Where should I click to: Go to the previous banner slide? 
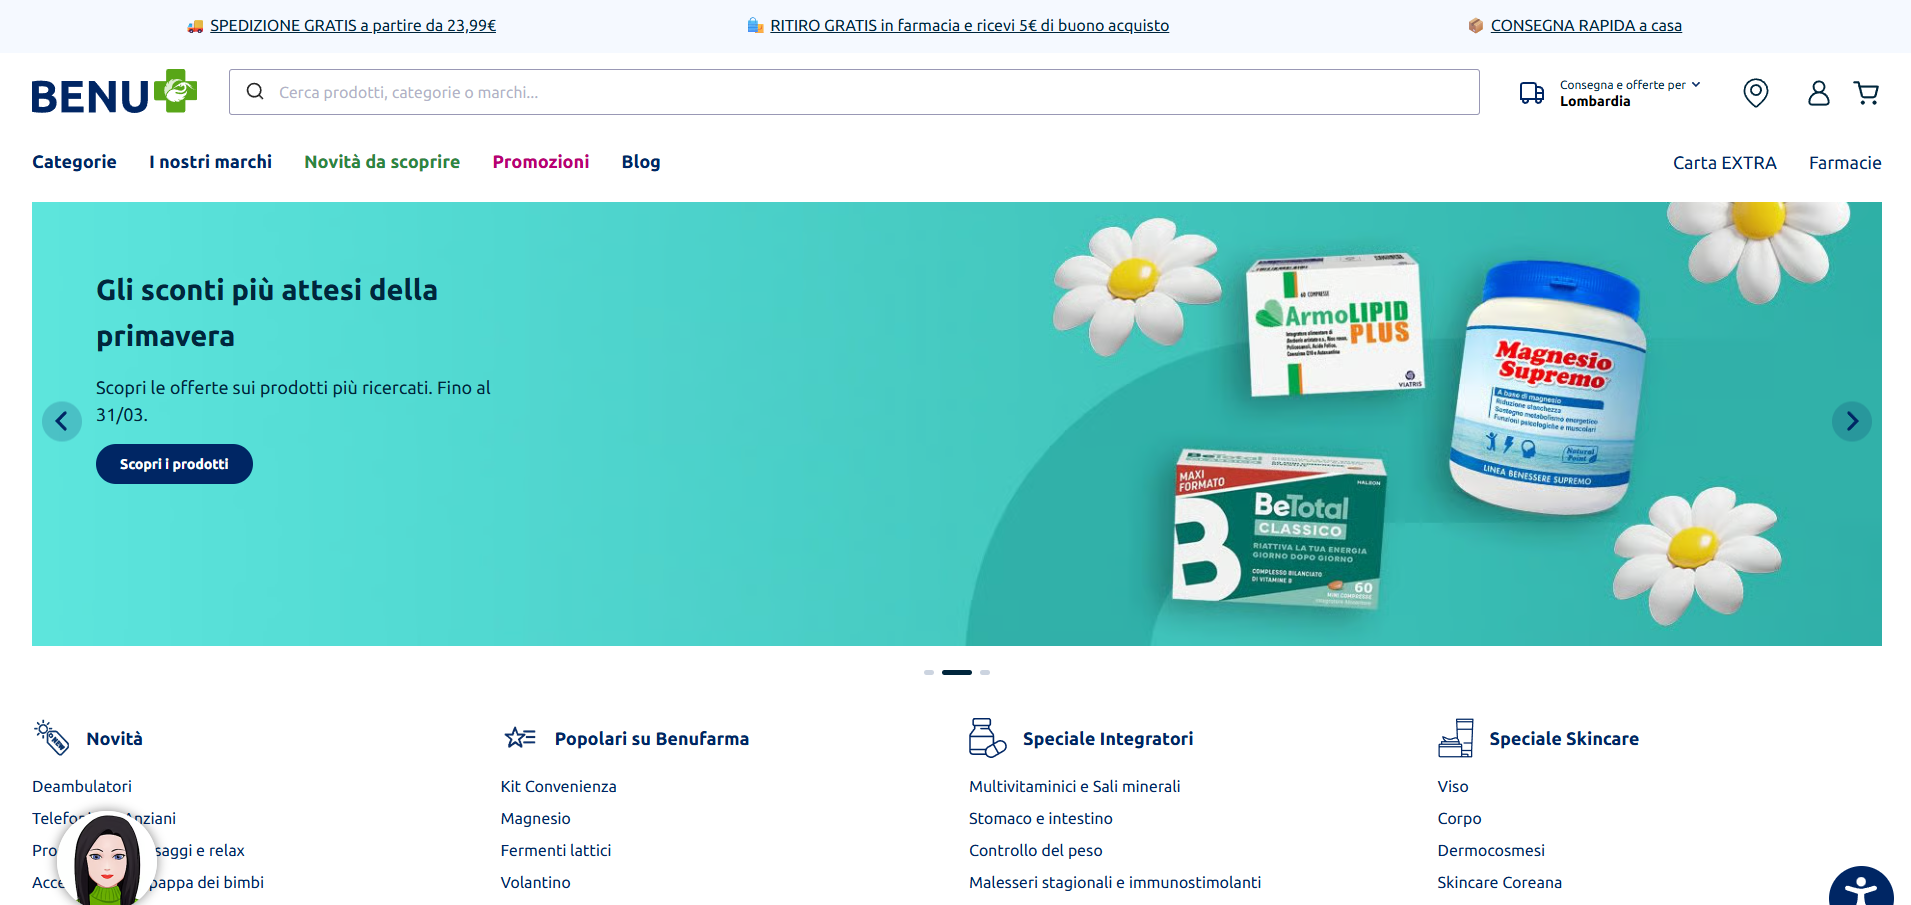pos(62,421)
